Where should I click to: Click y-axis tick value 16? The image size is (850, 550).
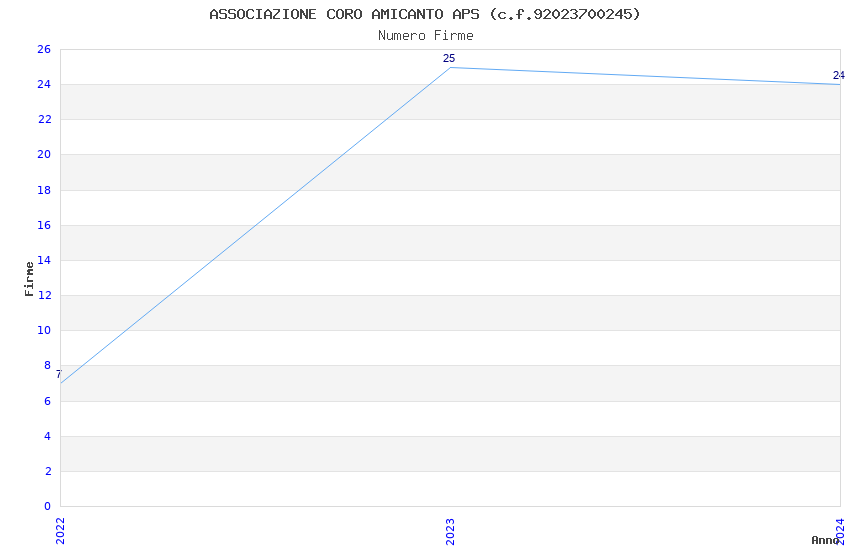[x=44, y=225]
